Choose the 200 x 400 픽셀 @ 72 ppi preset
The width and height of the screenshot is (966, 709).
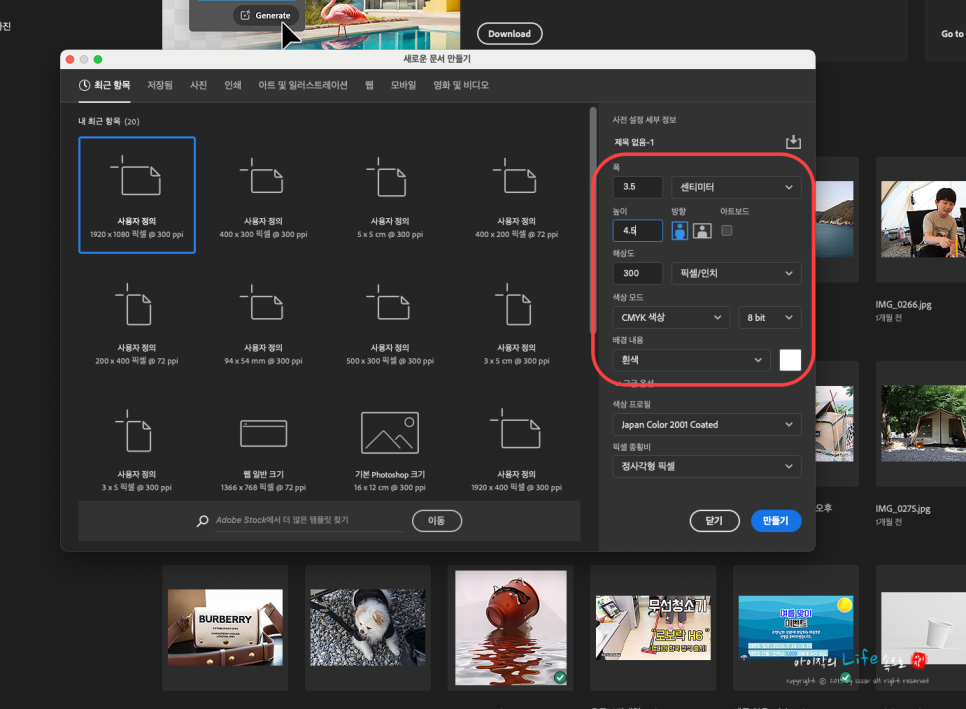[x=137, y=322]
